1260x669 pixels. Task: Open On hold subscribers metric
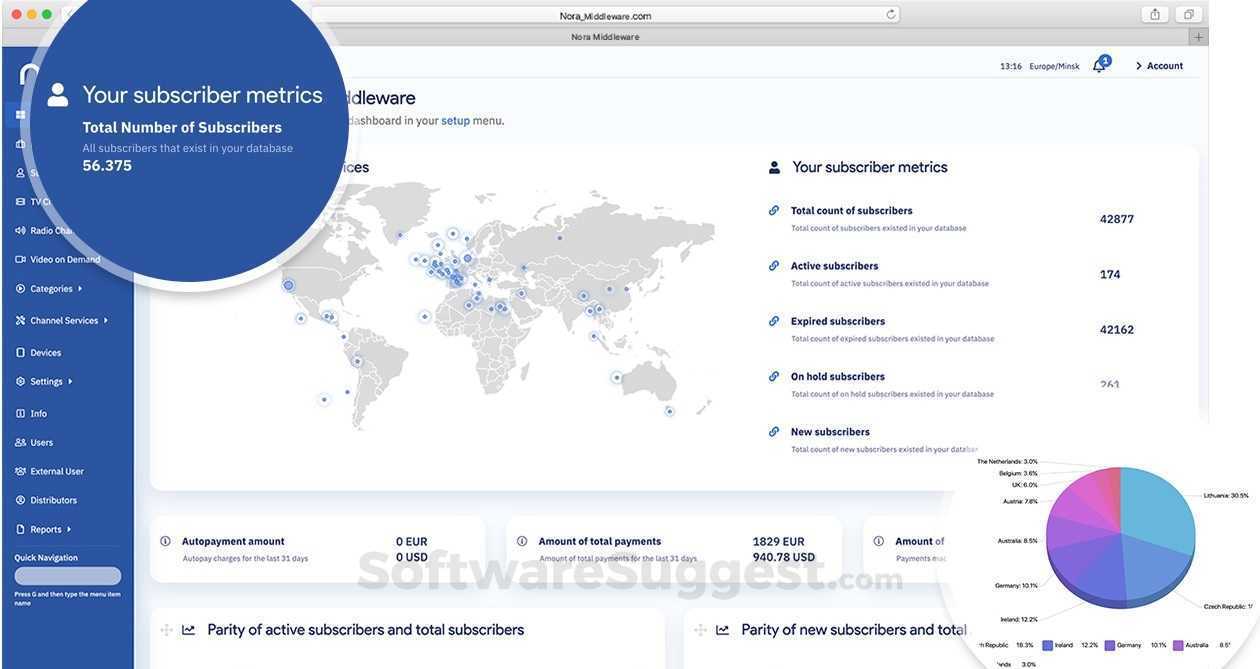click(838, 377)
